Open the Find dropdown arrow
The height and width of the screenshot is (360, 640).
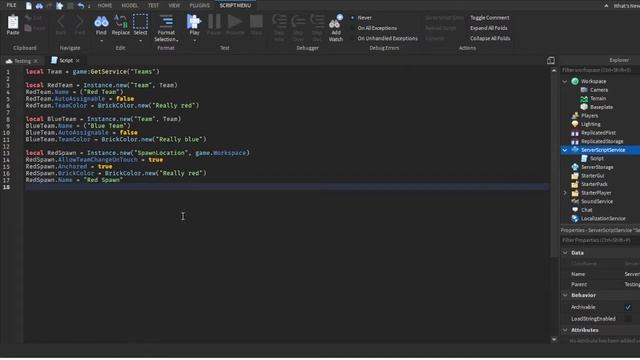(101, 40)
